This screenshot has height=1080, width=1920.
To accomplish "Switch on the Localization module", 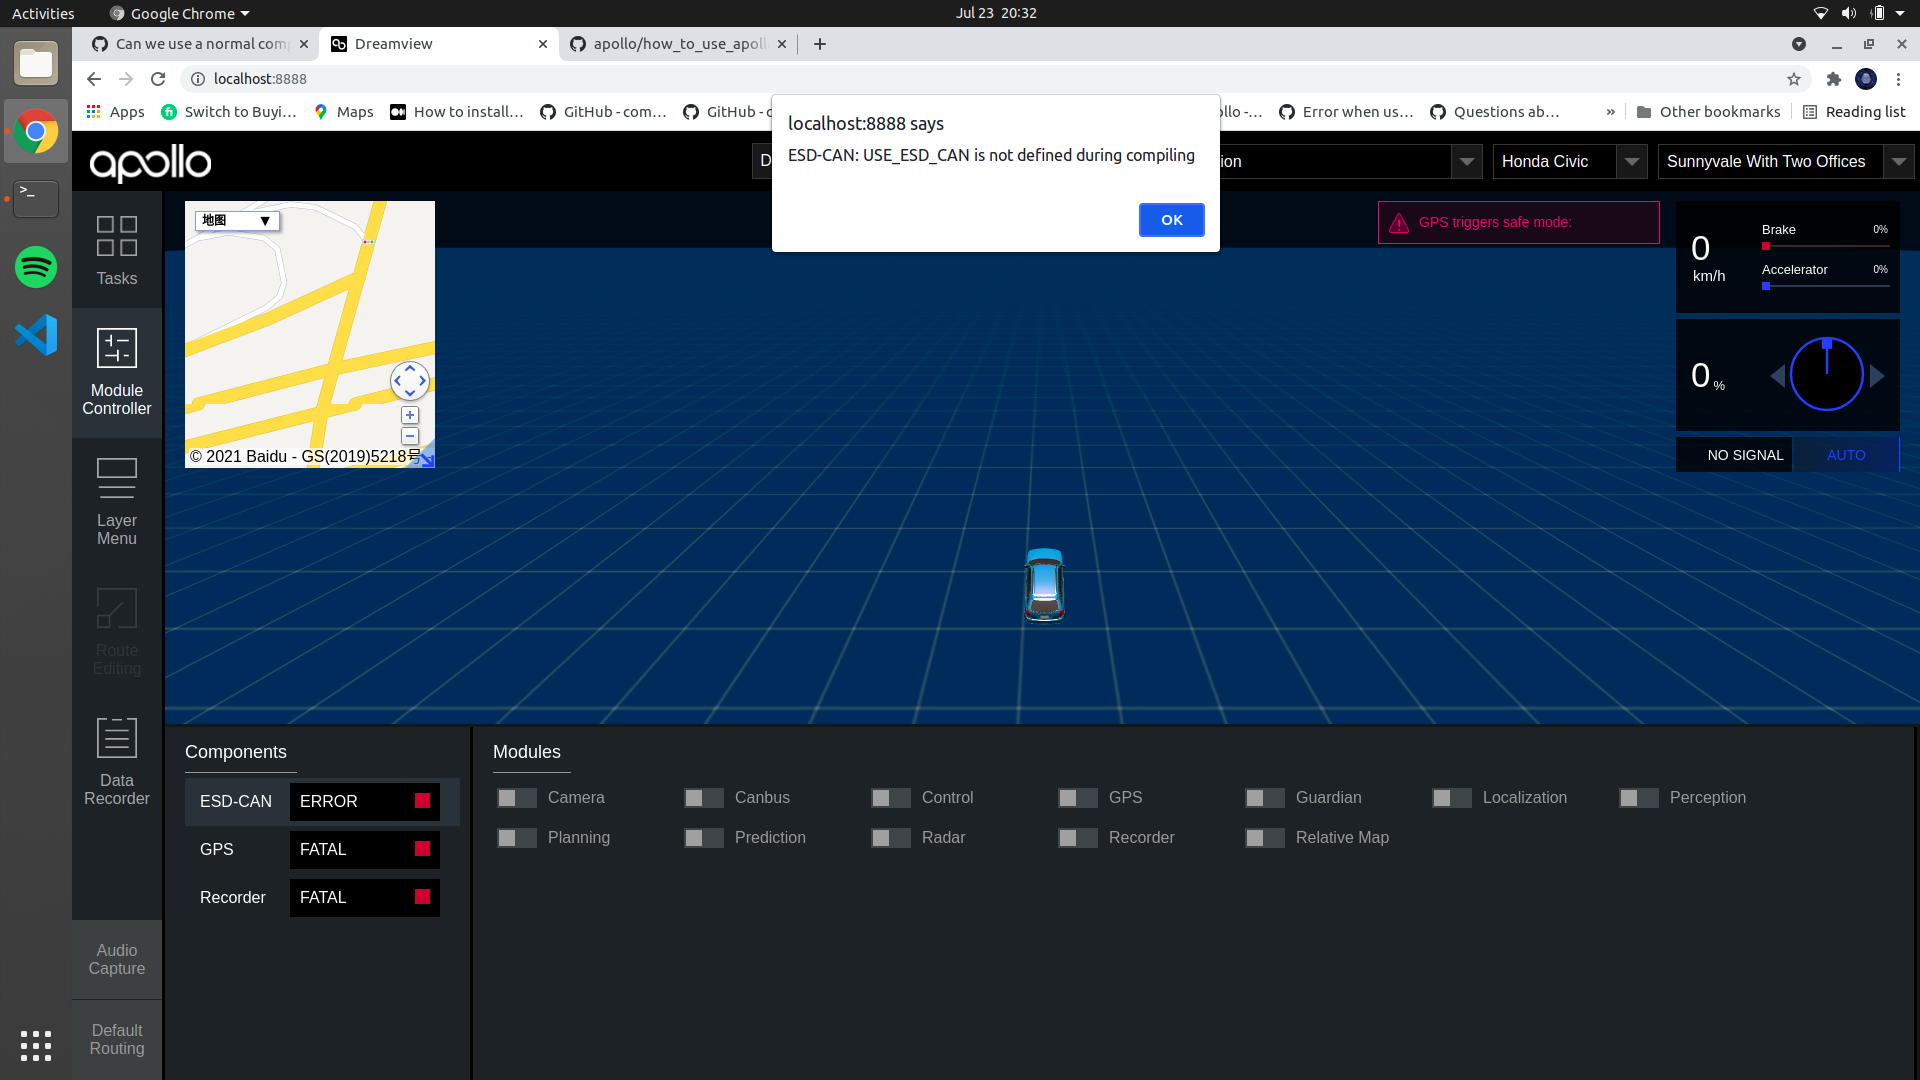I will click(x=1452, y=798).
